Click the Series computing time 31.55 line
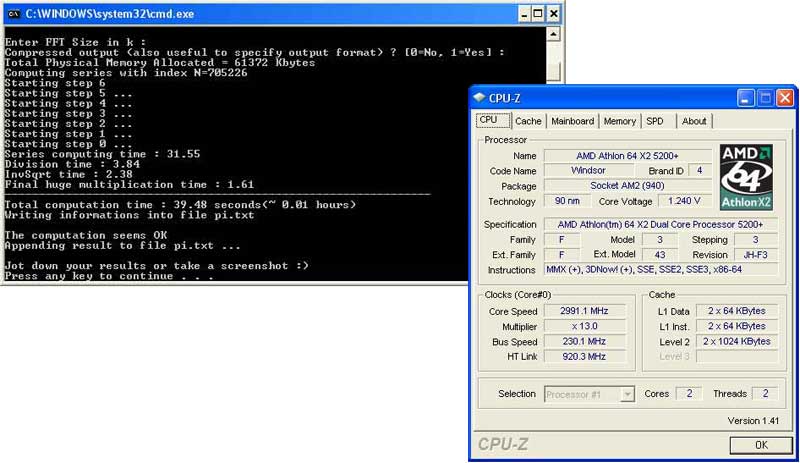800x463 pixels. click(102, 154)
